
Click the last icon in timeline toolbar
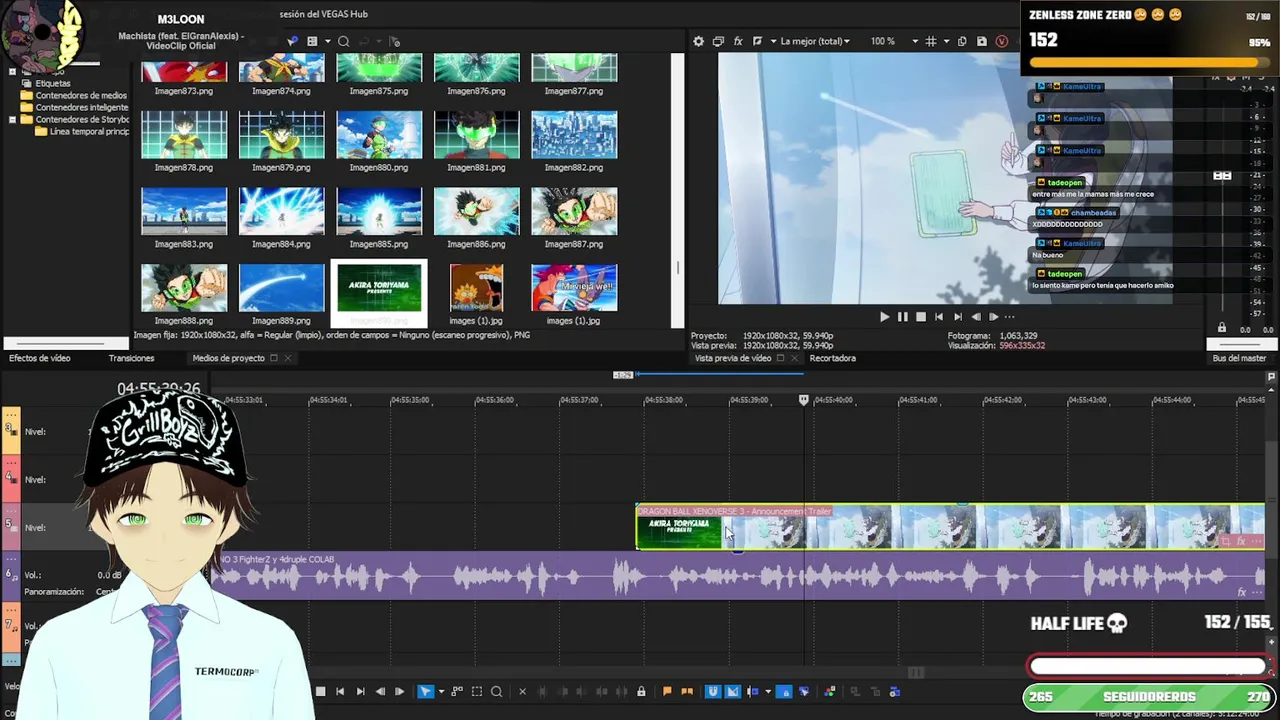click(x=894, y=691)
